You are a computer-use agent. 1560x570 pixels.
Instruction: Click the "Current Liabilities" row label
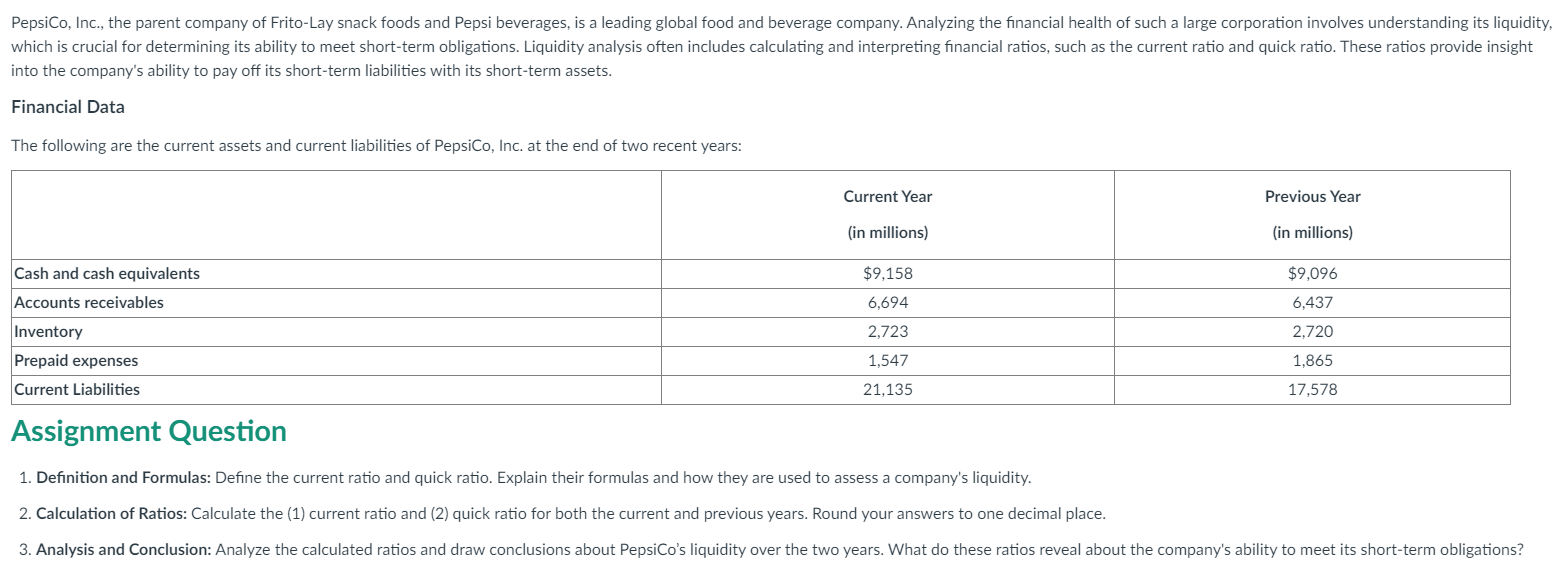pos(77,390)
